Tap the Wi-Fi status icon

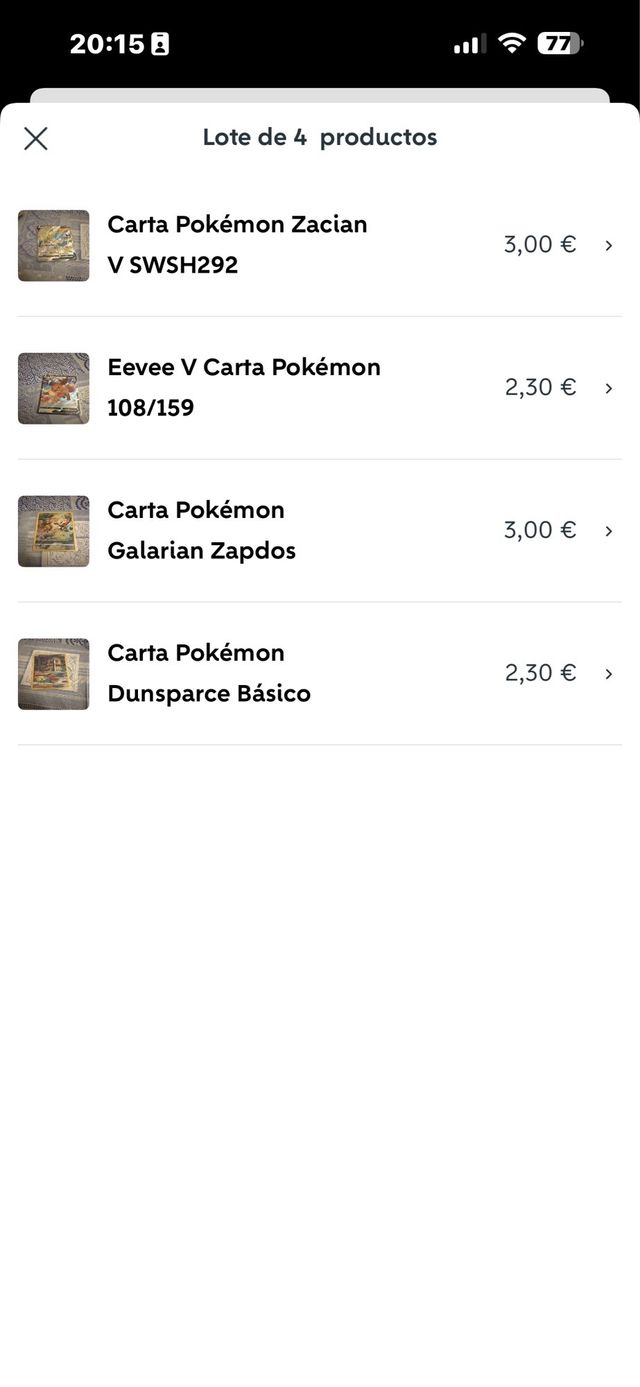(512, 43)
